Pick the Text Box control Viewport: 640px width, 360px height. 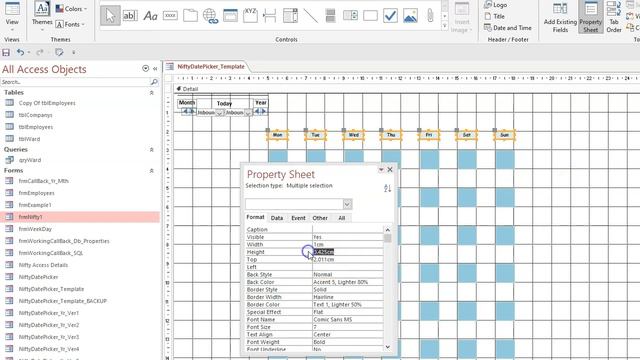tap(130, 16)
